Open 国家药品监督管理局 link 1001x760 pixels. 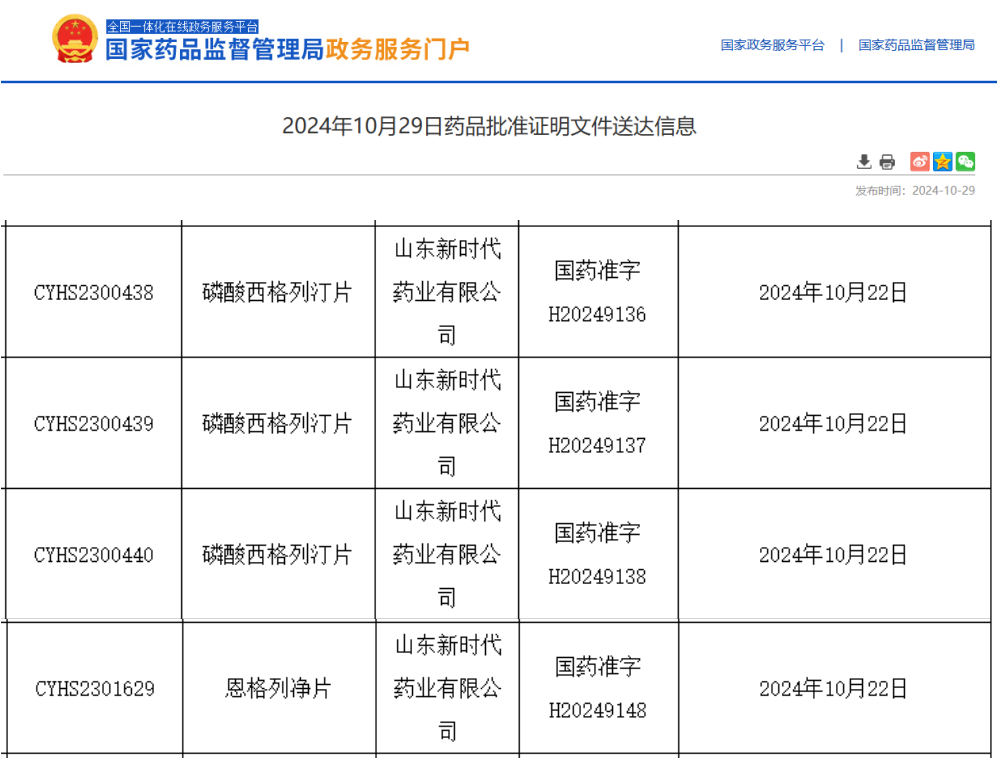coord(916,45)
